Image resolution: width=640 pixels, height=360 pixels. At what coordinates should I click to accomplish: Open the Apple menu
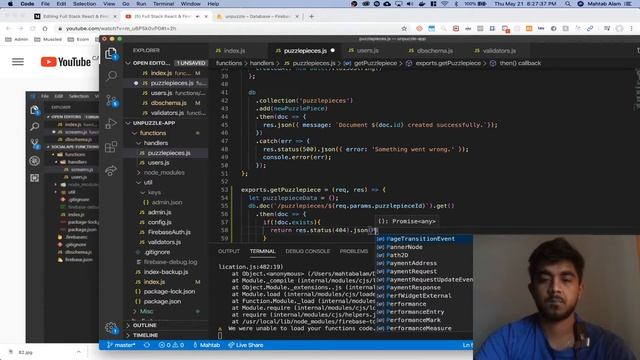click(x=10, y=4)
